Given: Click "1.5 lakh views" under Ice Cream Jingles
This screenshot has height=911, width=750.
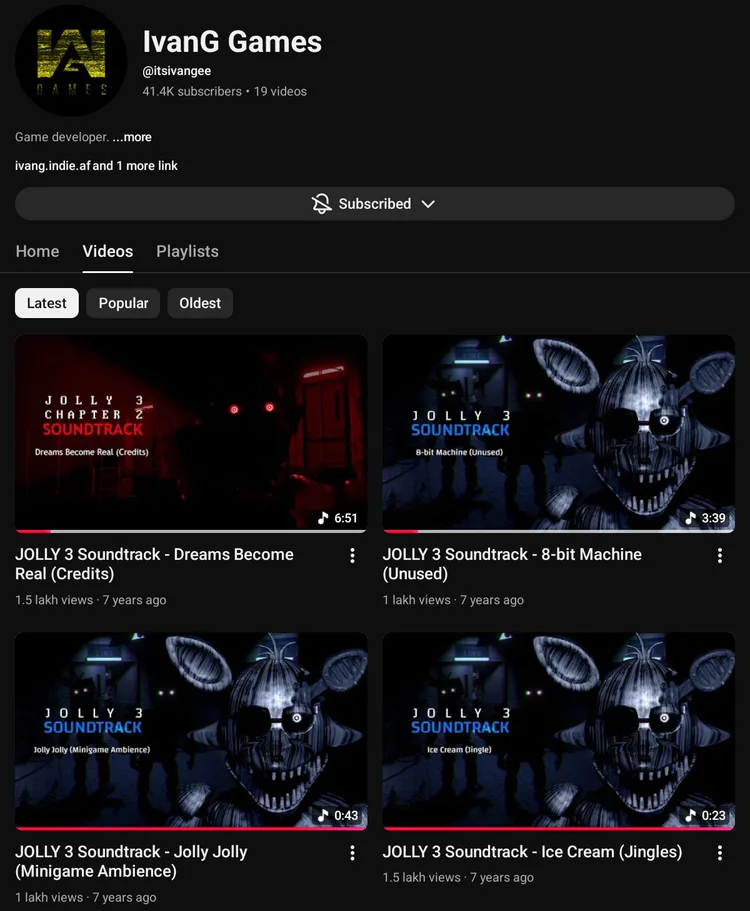Looking at the screenshot, I should (x=422, y=878).
